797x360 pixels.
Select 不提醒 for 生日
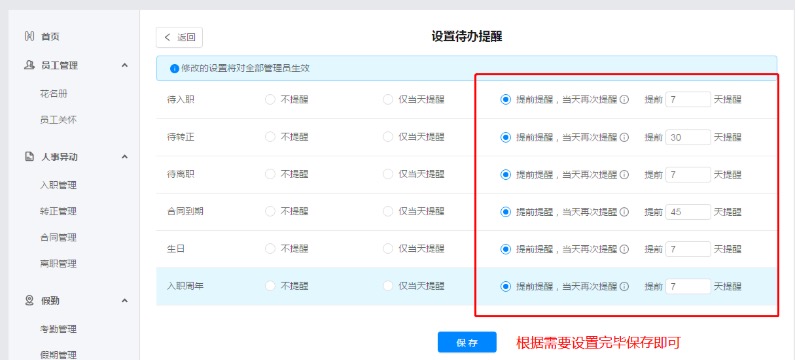click(270, 249)
